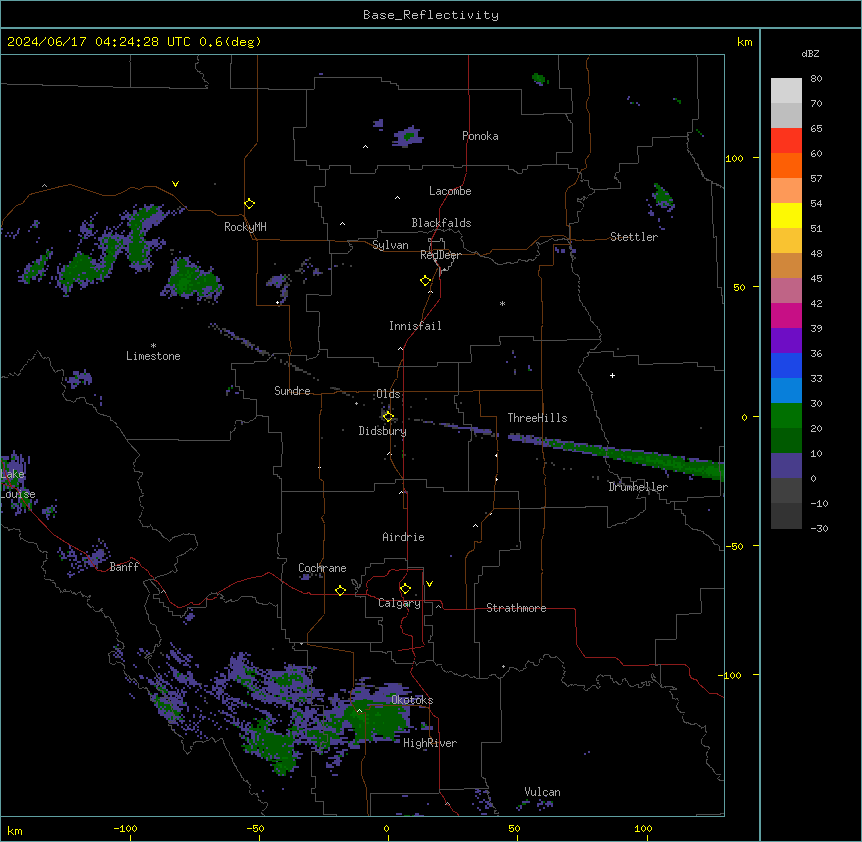This screenshot has width=862, height=842.
Task: Click the RockyMH label
Action: [245, 227]
